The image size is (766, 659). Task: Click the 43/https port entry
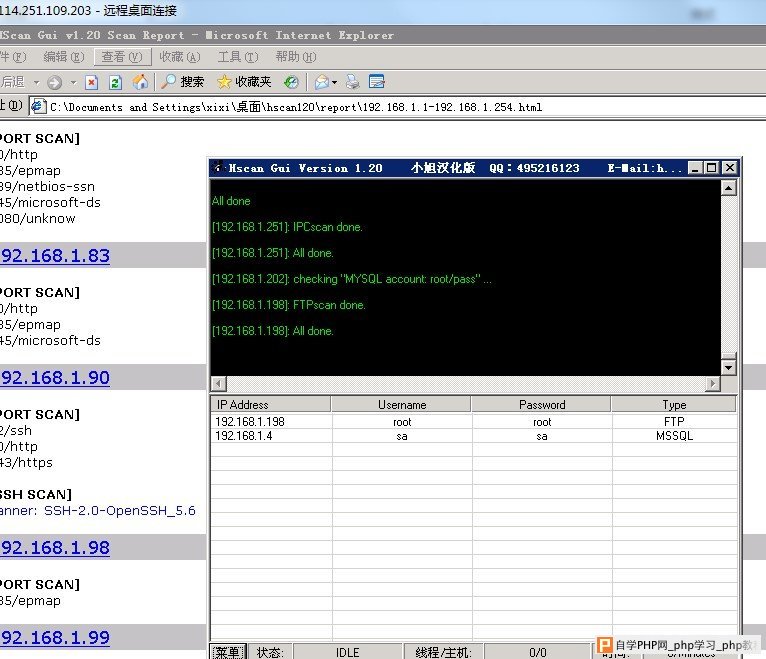pos(26,463)
